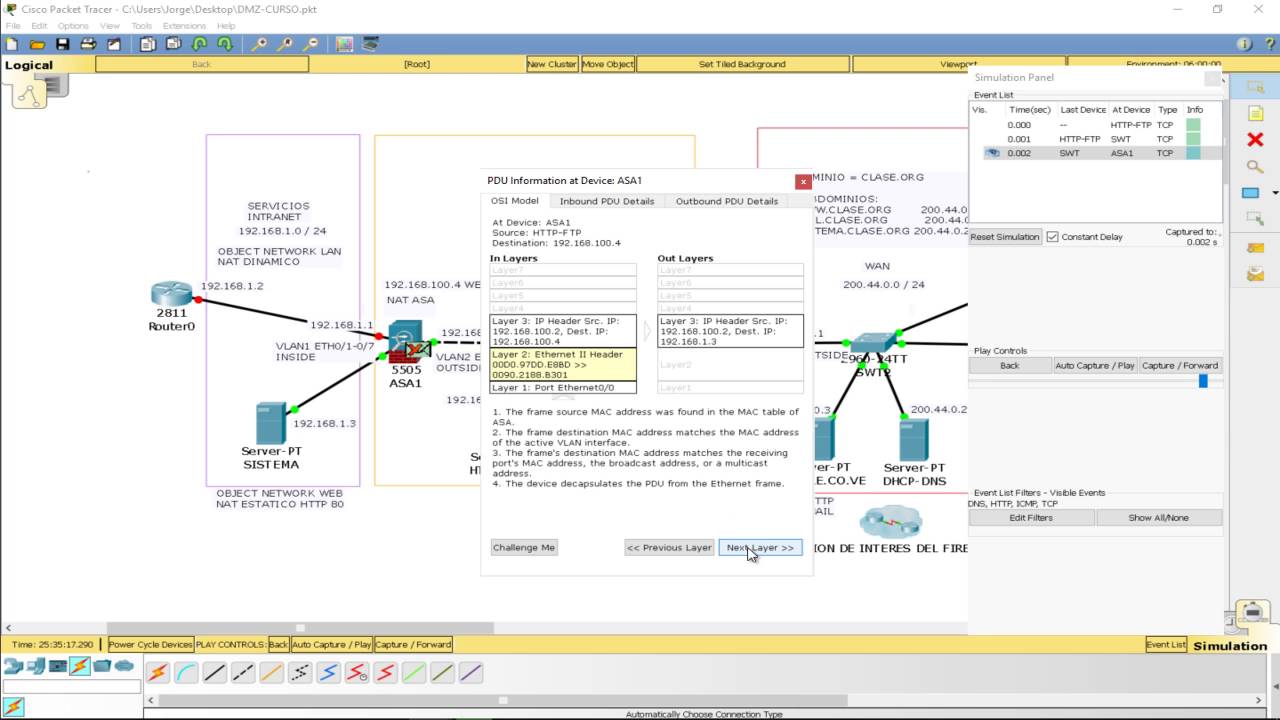Select the Place Note tool
Image resolution: width=1280 pixels, height=720 pixels.
coord(1255,113)
